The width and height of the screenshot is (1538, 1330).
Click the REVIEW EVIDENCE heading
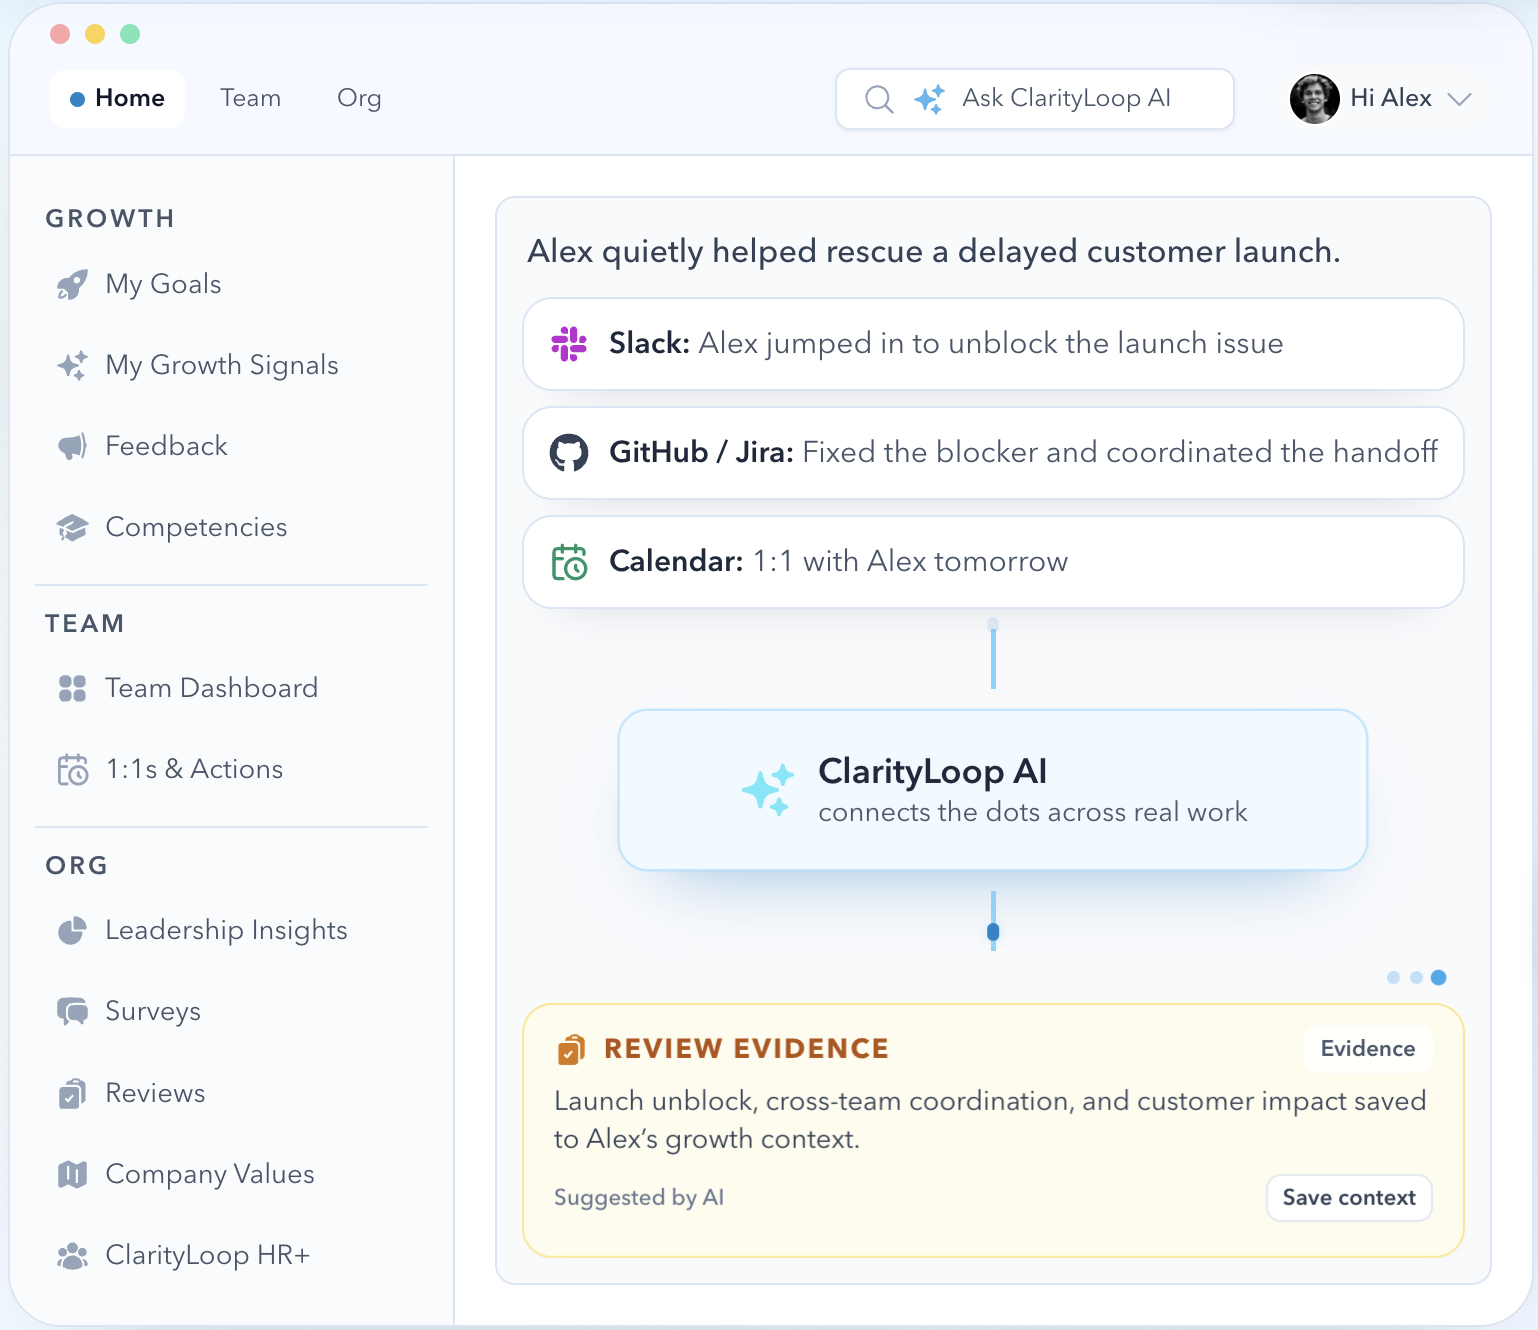point(746,1049)
